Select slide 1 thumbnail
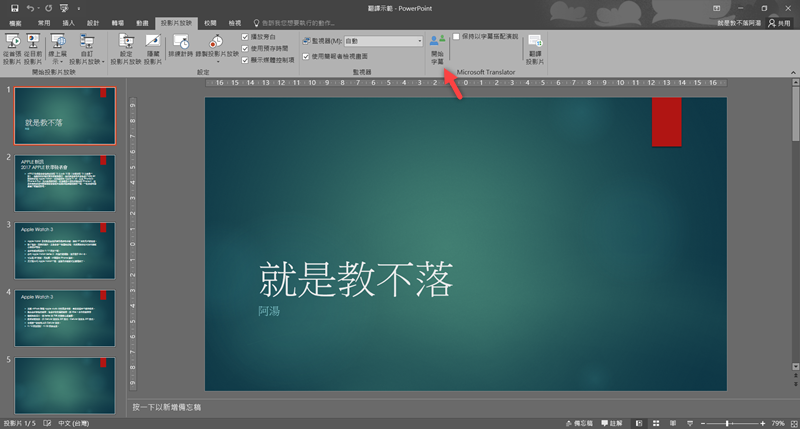Viewport: 800px width, 429px height. coord(65,116)
